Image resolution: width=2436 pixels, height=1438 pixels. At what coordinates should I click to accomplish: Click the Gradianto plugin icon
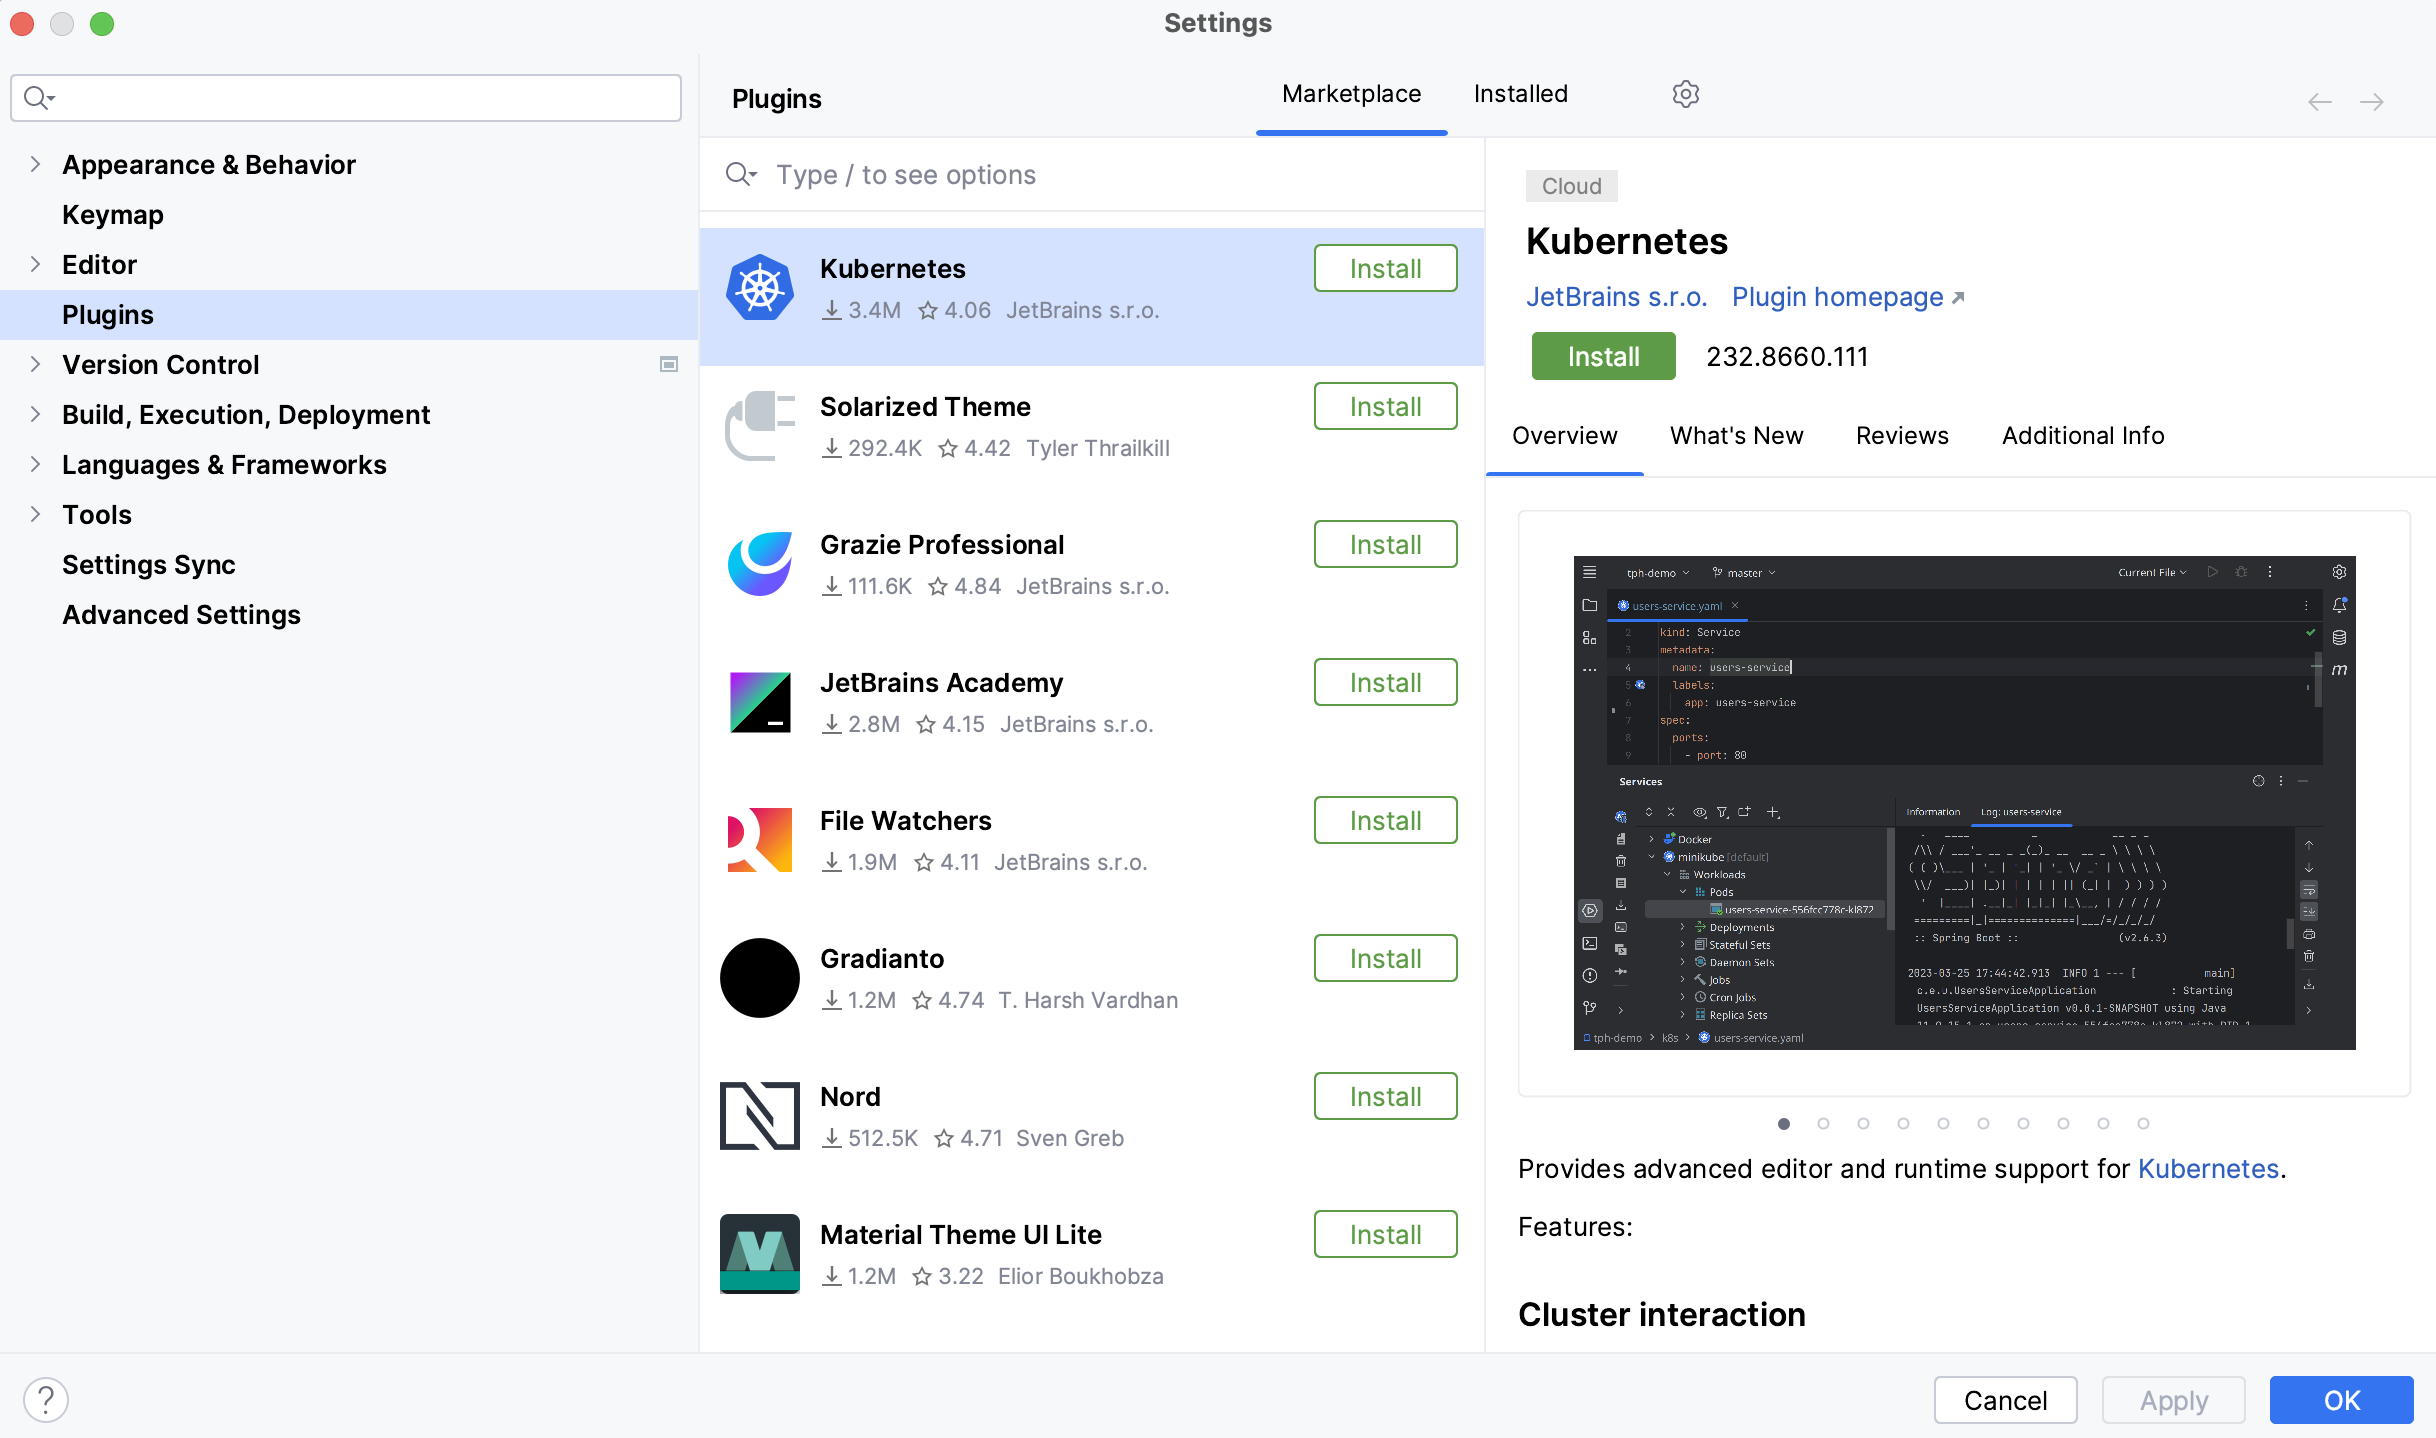(x=758, y=976)
